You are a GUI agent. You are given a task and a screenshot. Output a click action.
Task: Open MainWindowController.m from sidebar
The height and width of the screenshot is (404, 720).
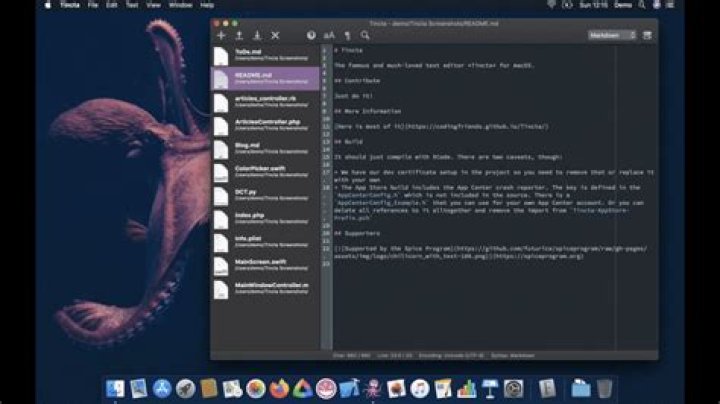pos(265,289)
